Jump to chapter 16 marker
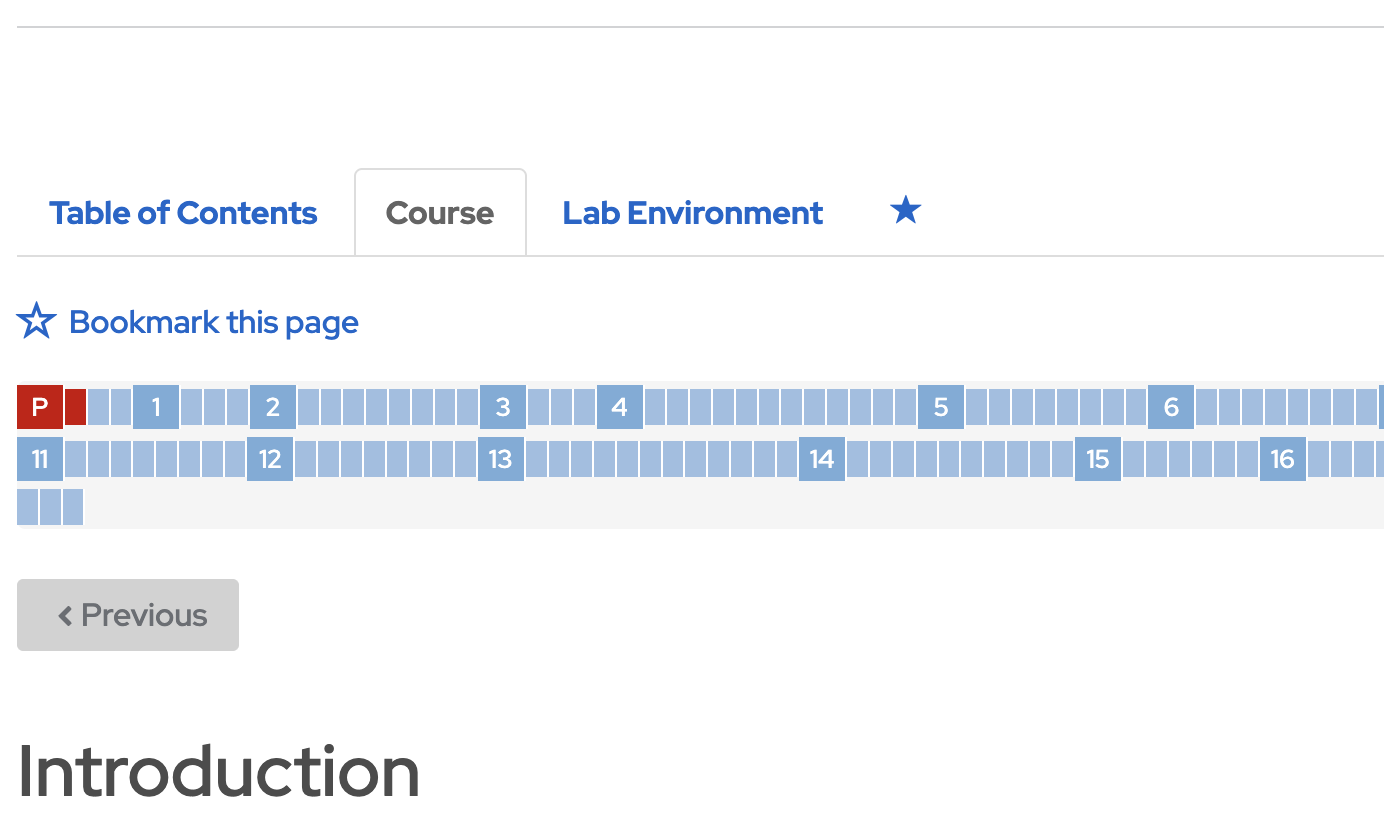This screenshot has height=824, width=1384. (1283, 459)
